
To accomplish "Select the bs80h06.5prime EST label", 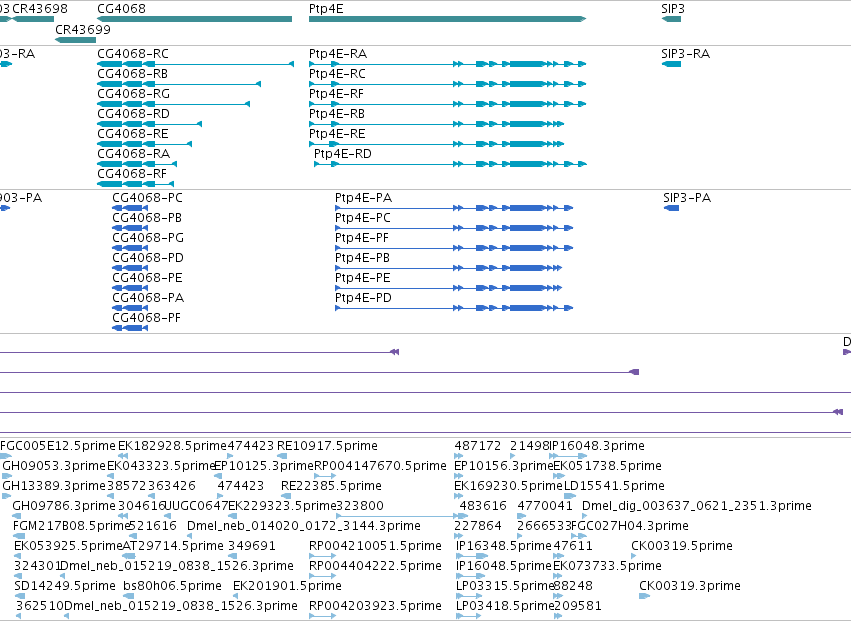I will [x=172, y=586].
